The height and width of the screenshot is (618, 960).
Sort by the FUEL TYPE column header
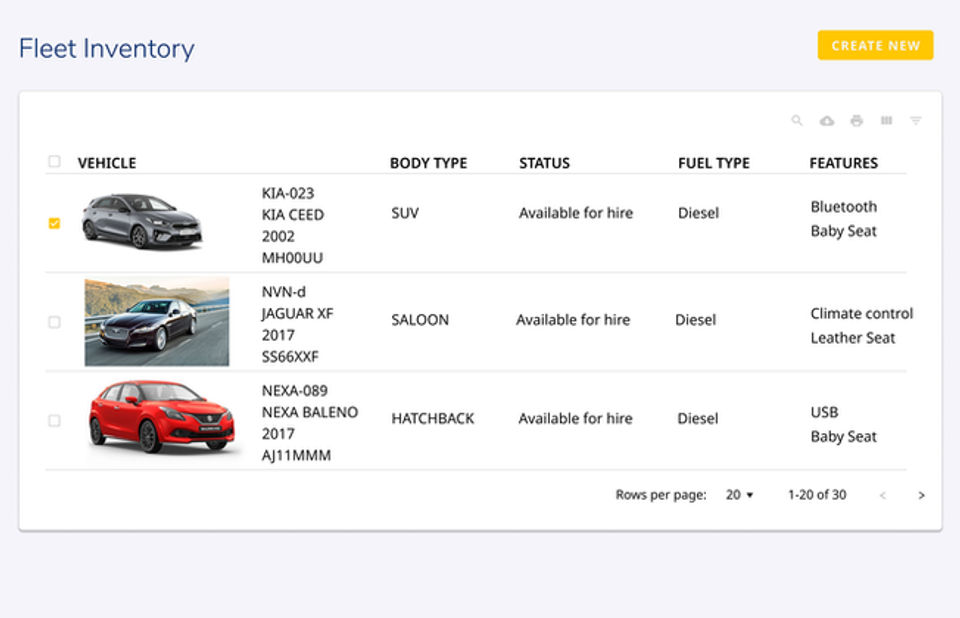click(x=713, y=163)
